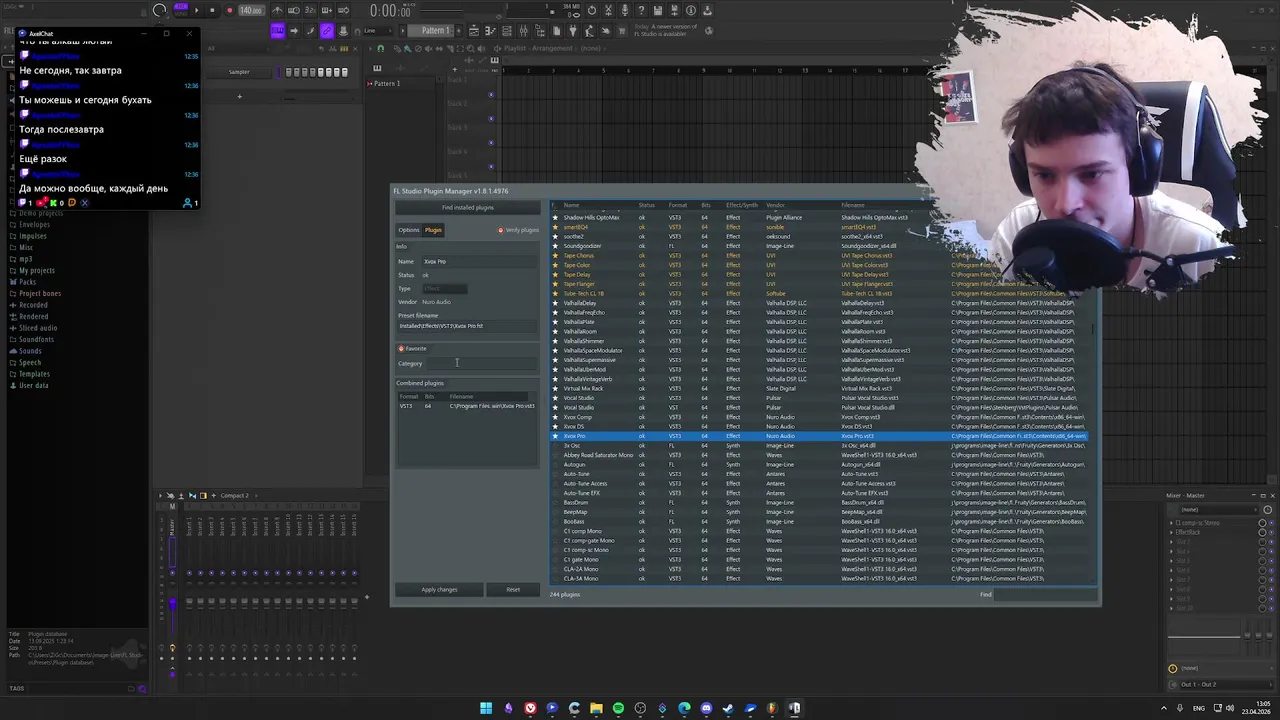The width and height of the screenshot is (1280, 720).
Task: Add a channel with plus button
Action: 239,96
